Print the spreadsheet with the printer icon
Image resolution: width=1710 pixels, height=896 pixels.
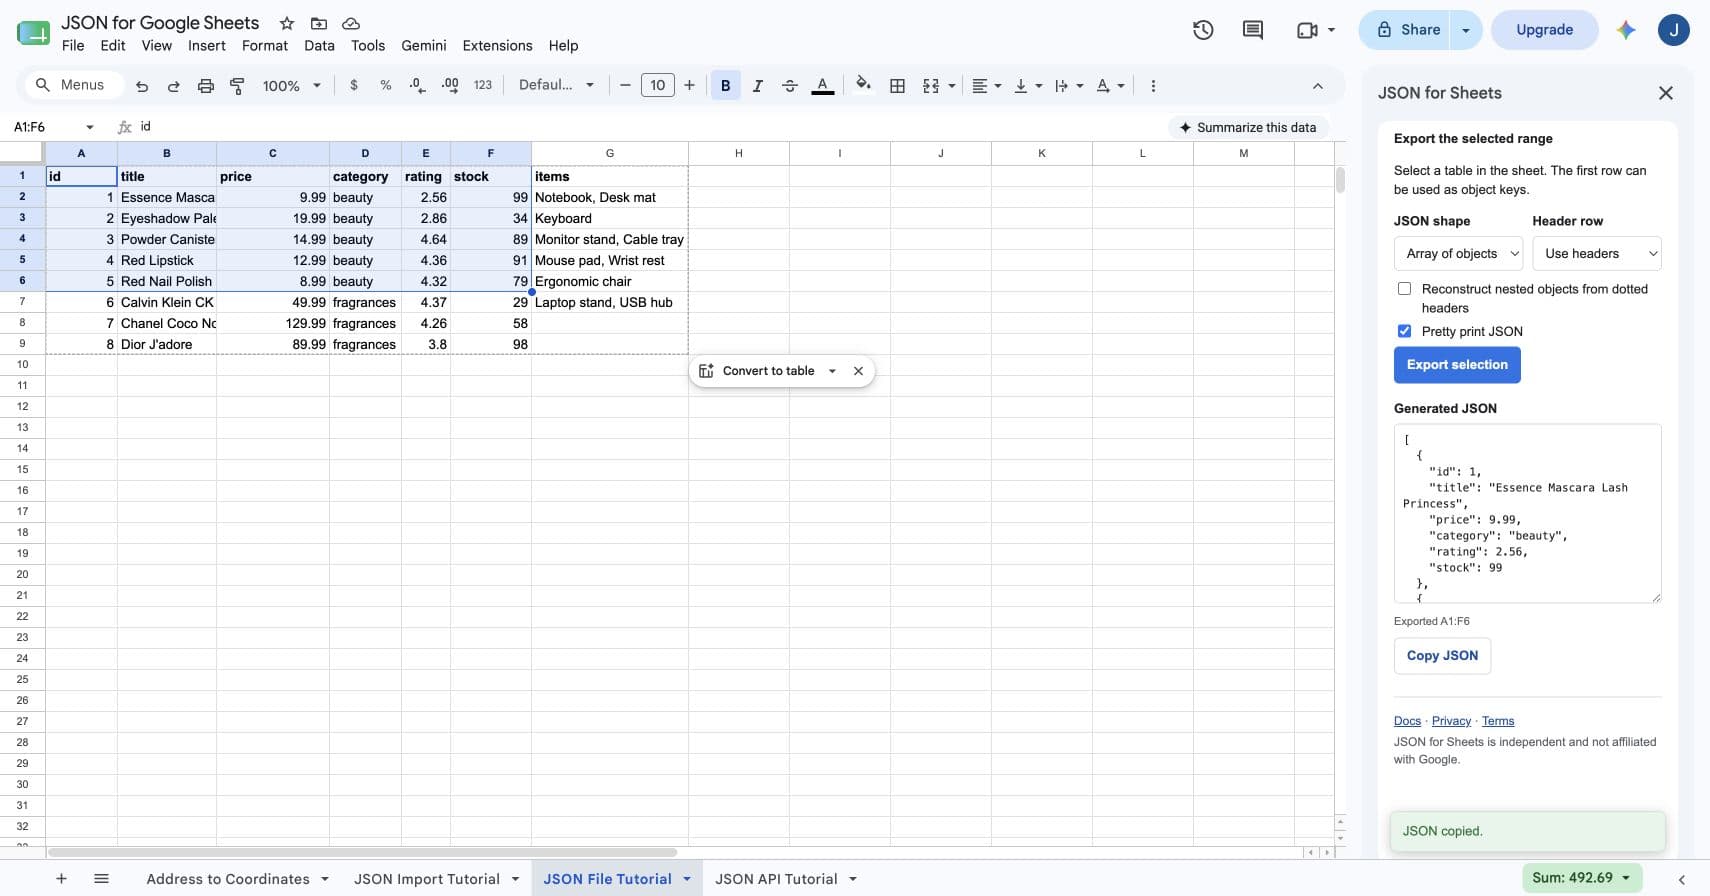click(x=205, y=86)
